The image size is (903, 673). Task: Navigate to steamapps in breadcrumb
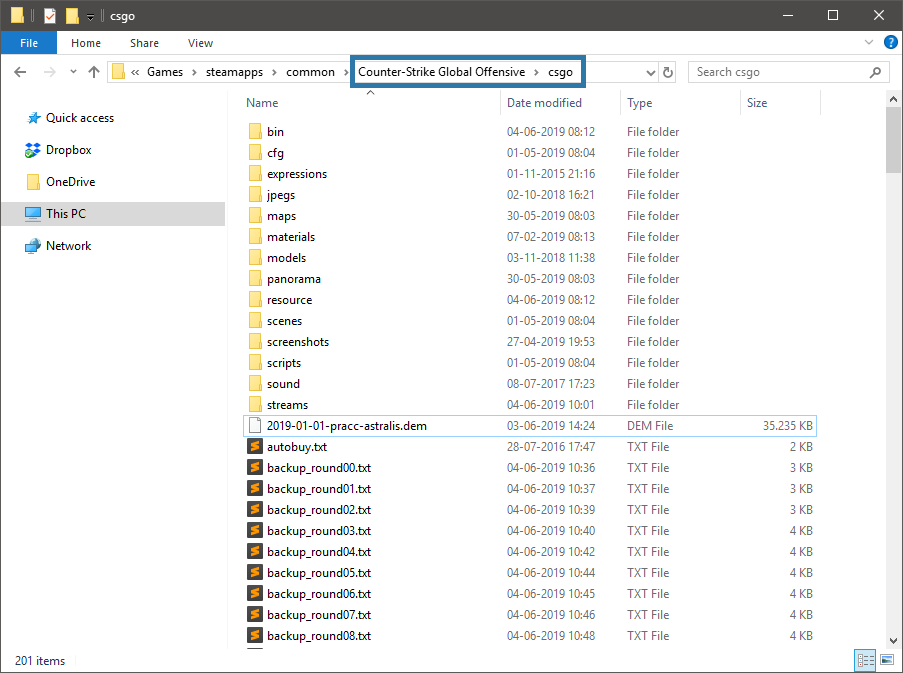[x=234, y=72]
